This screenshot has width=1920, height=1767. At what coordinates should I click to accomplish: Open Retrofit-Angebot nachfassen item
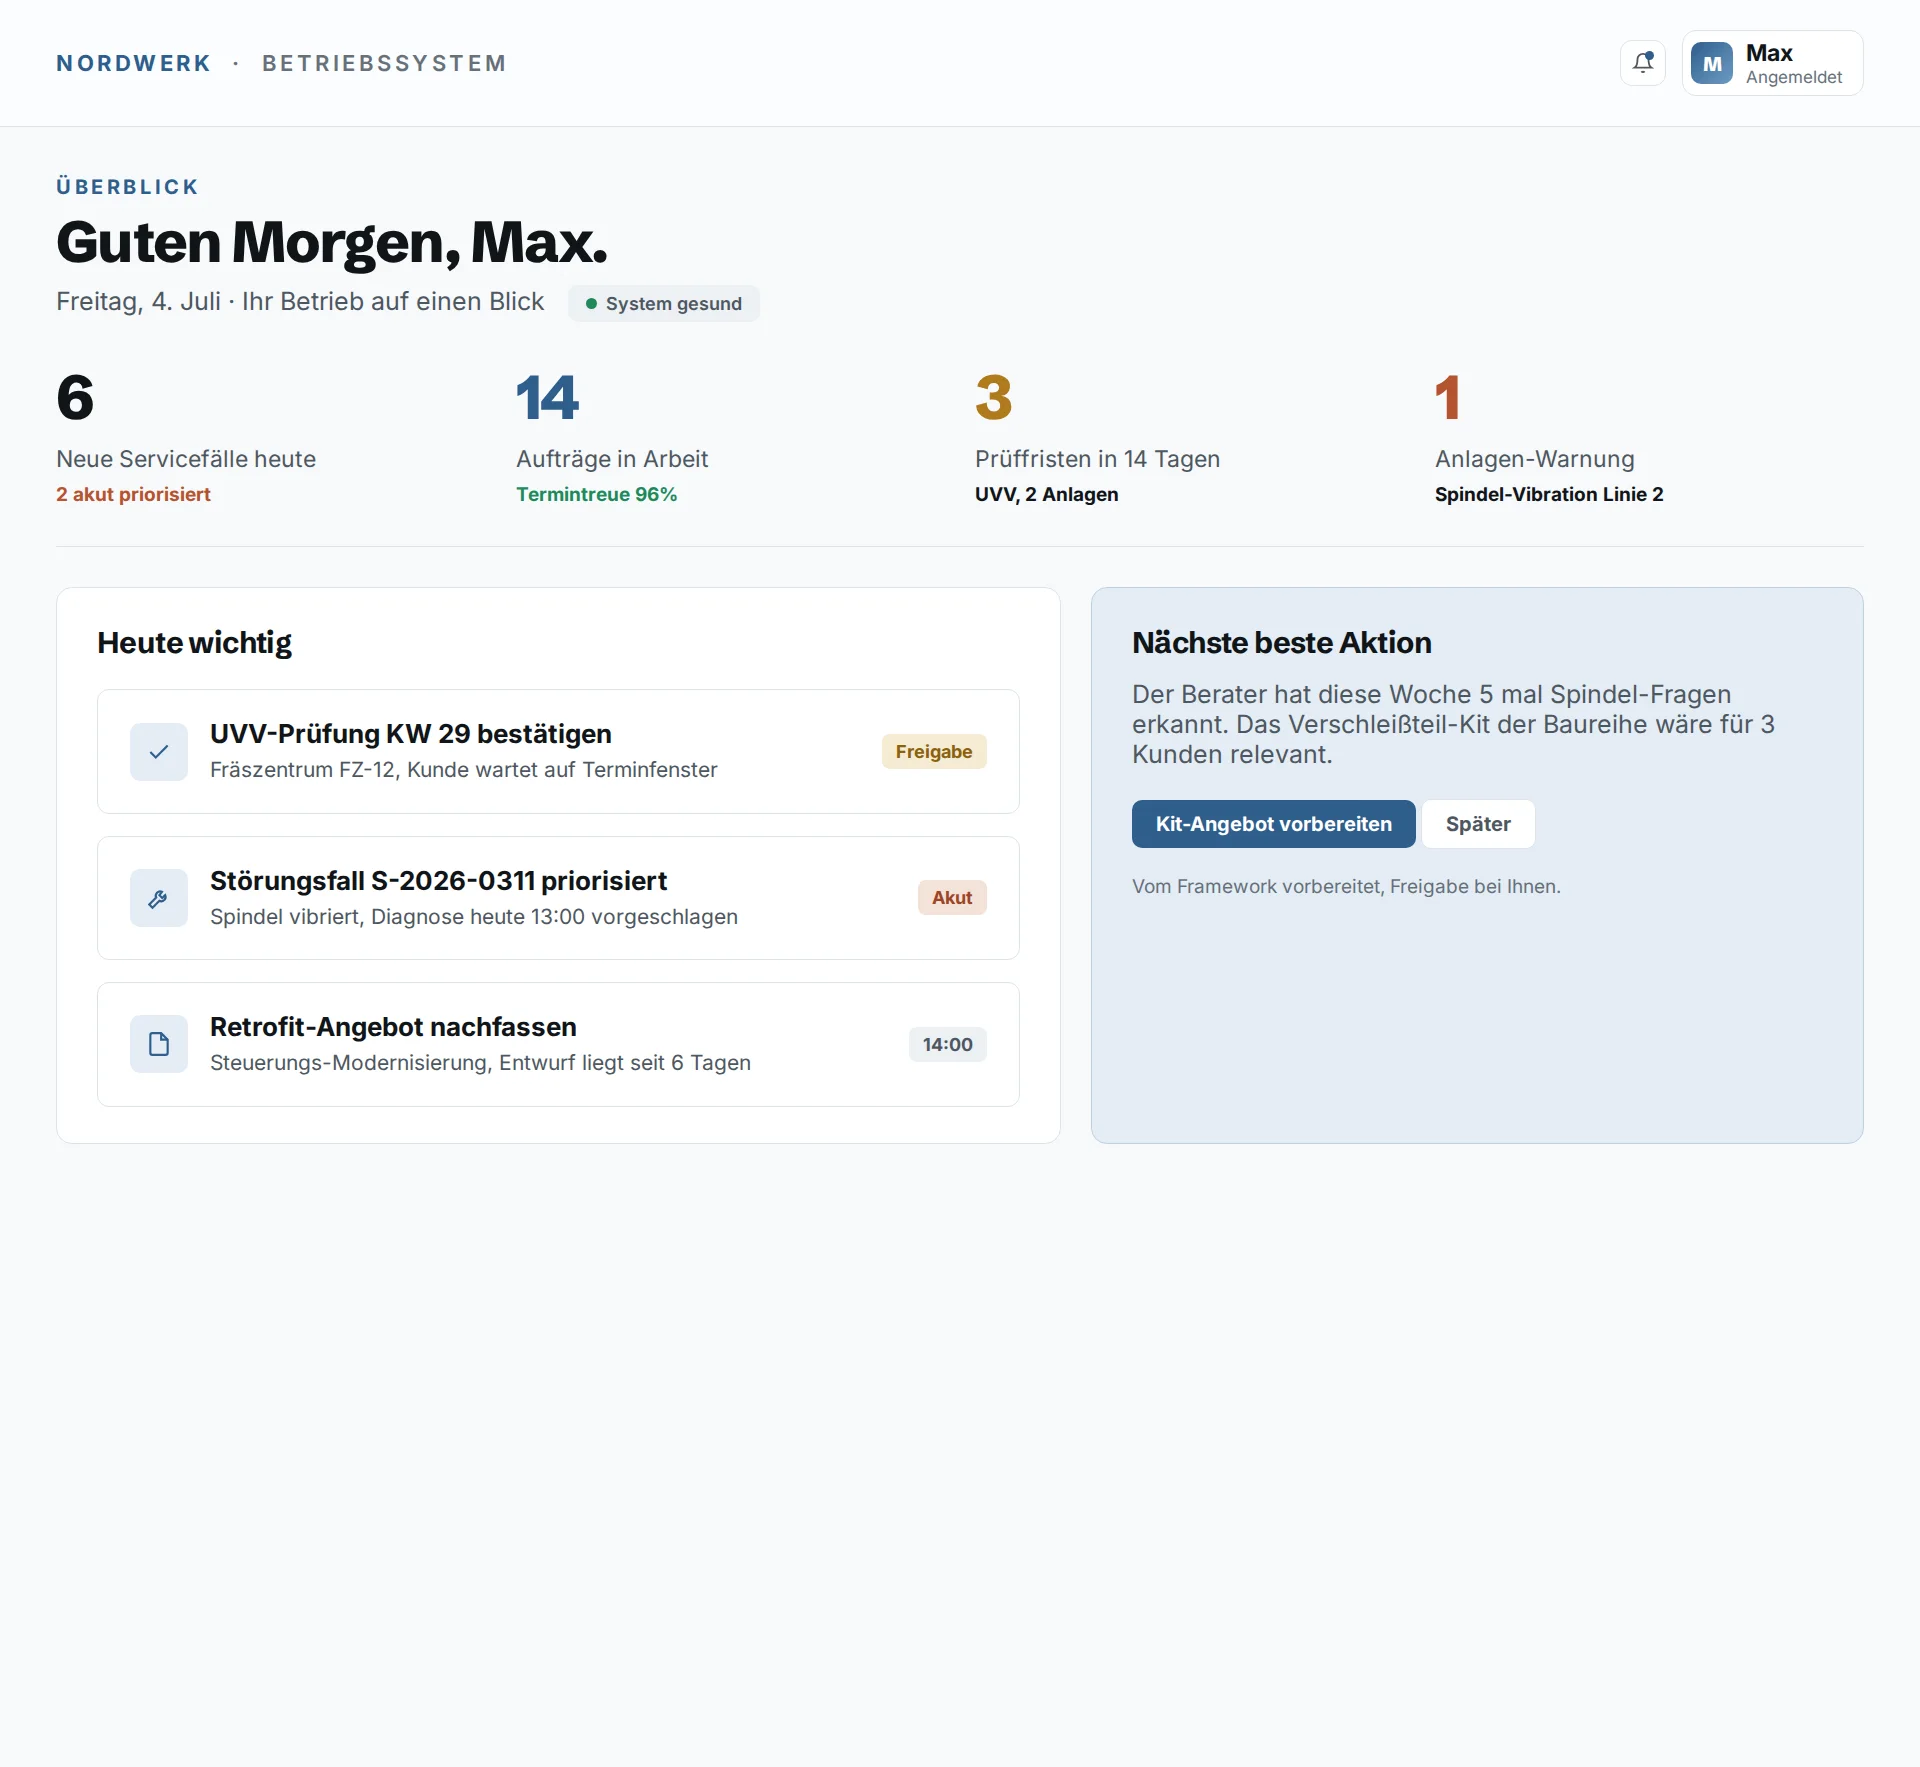coord(558,1044)
